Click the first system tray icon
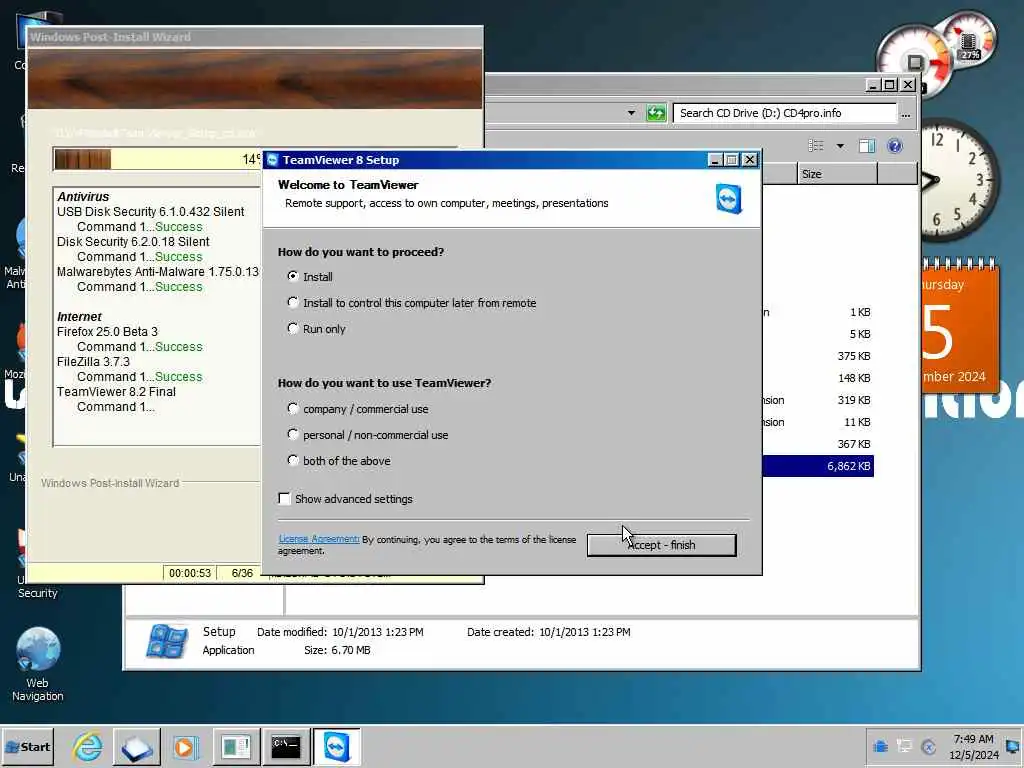The height and width of the screenshot is (768, 1024). pyautogui.click(x=880, y=746)
